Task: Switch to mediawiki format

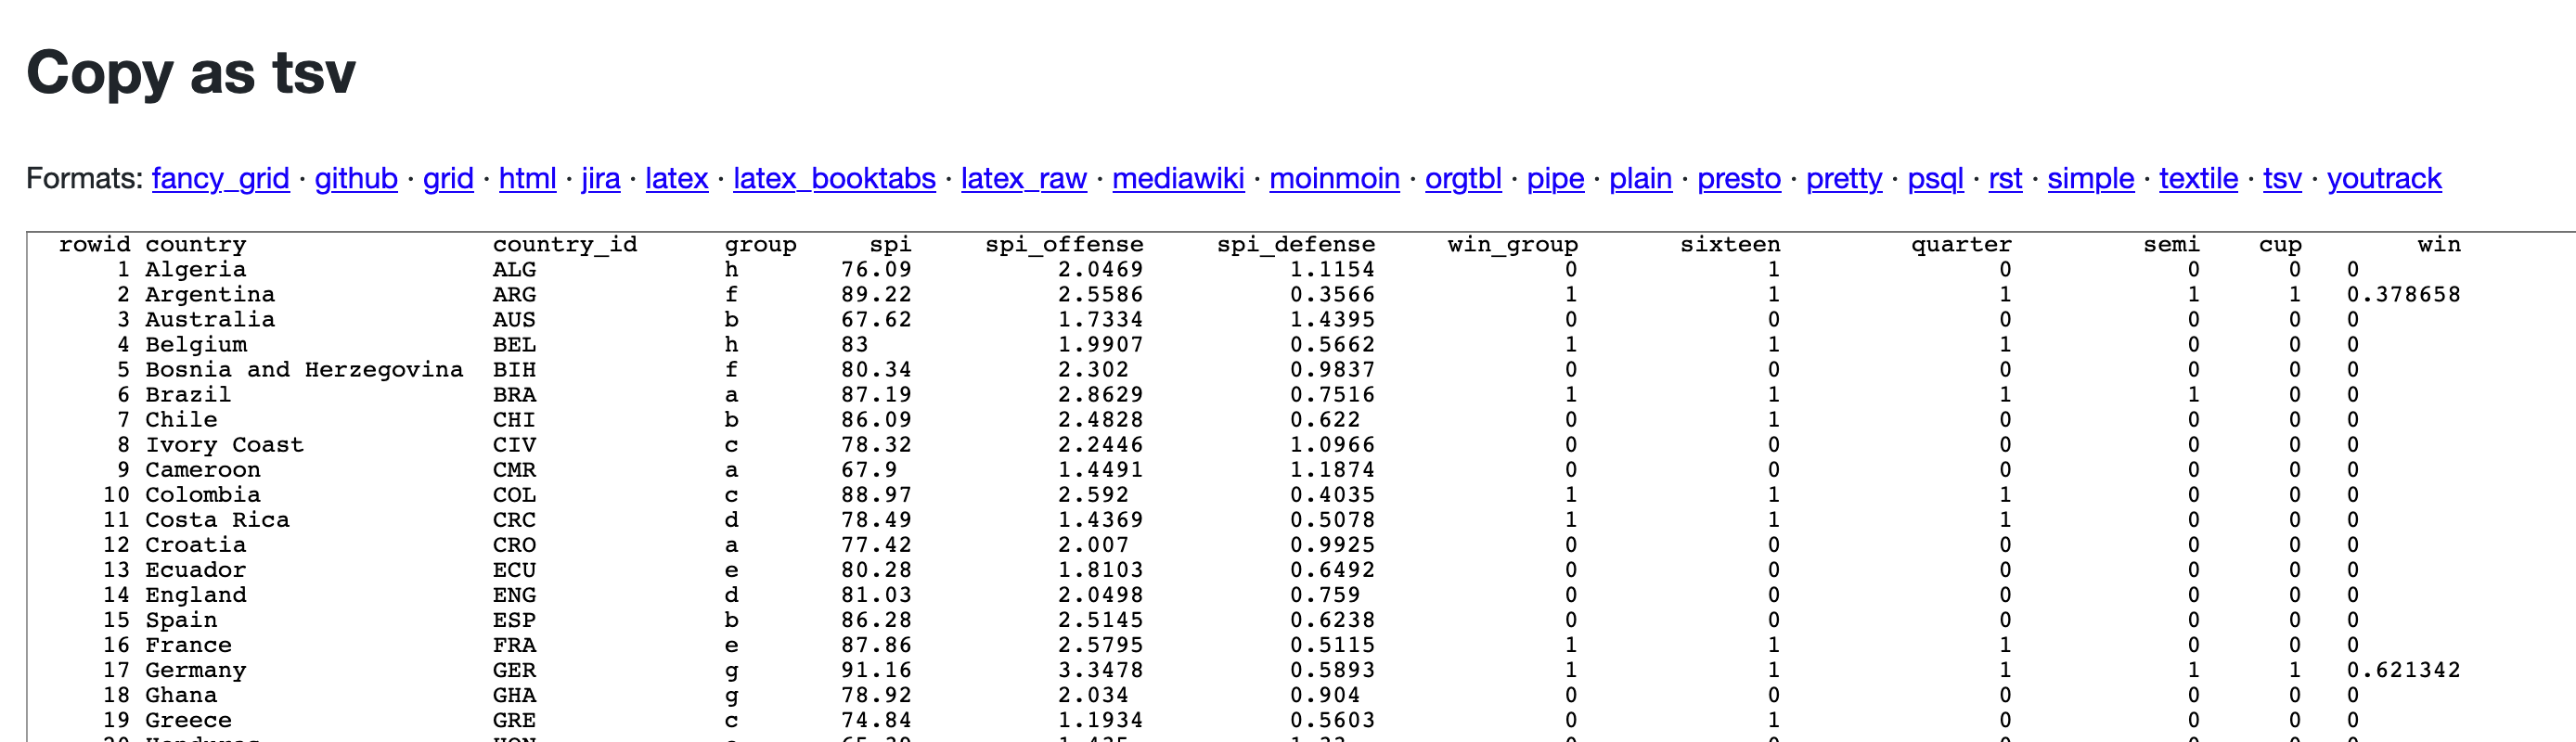Action: [x=1178, y=178]
